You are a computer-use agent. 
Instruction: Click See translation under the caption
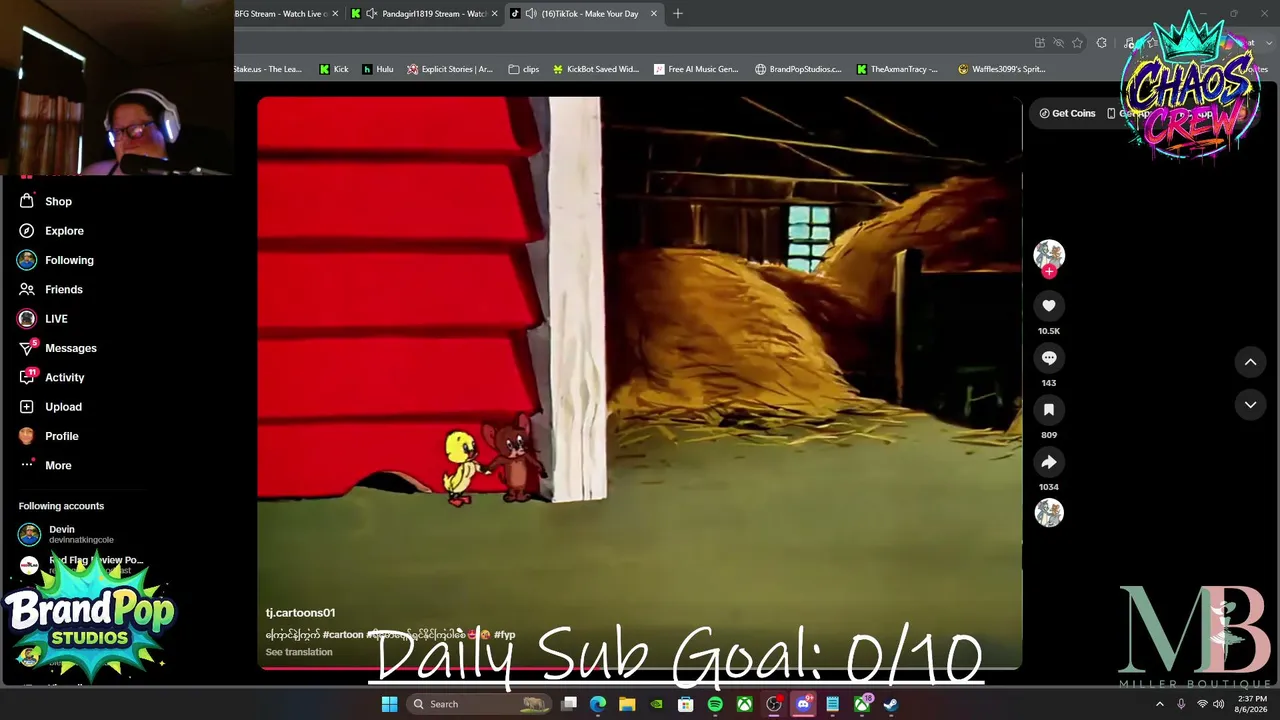pos(299,652)
